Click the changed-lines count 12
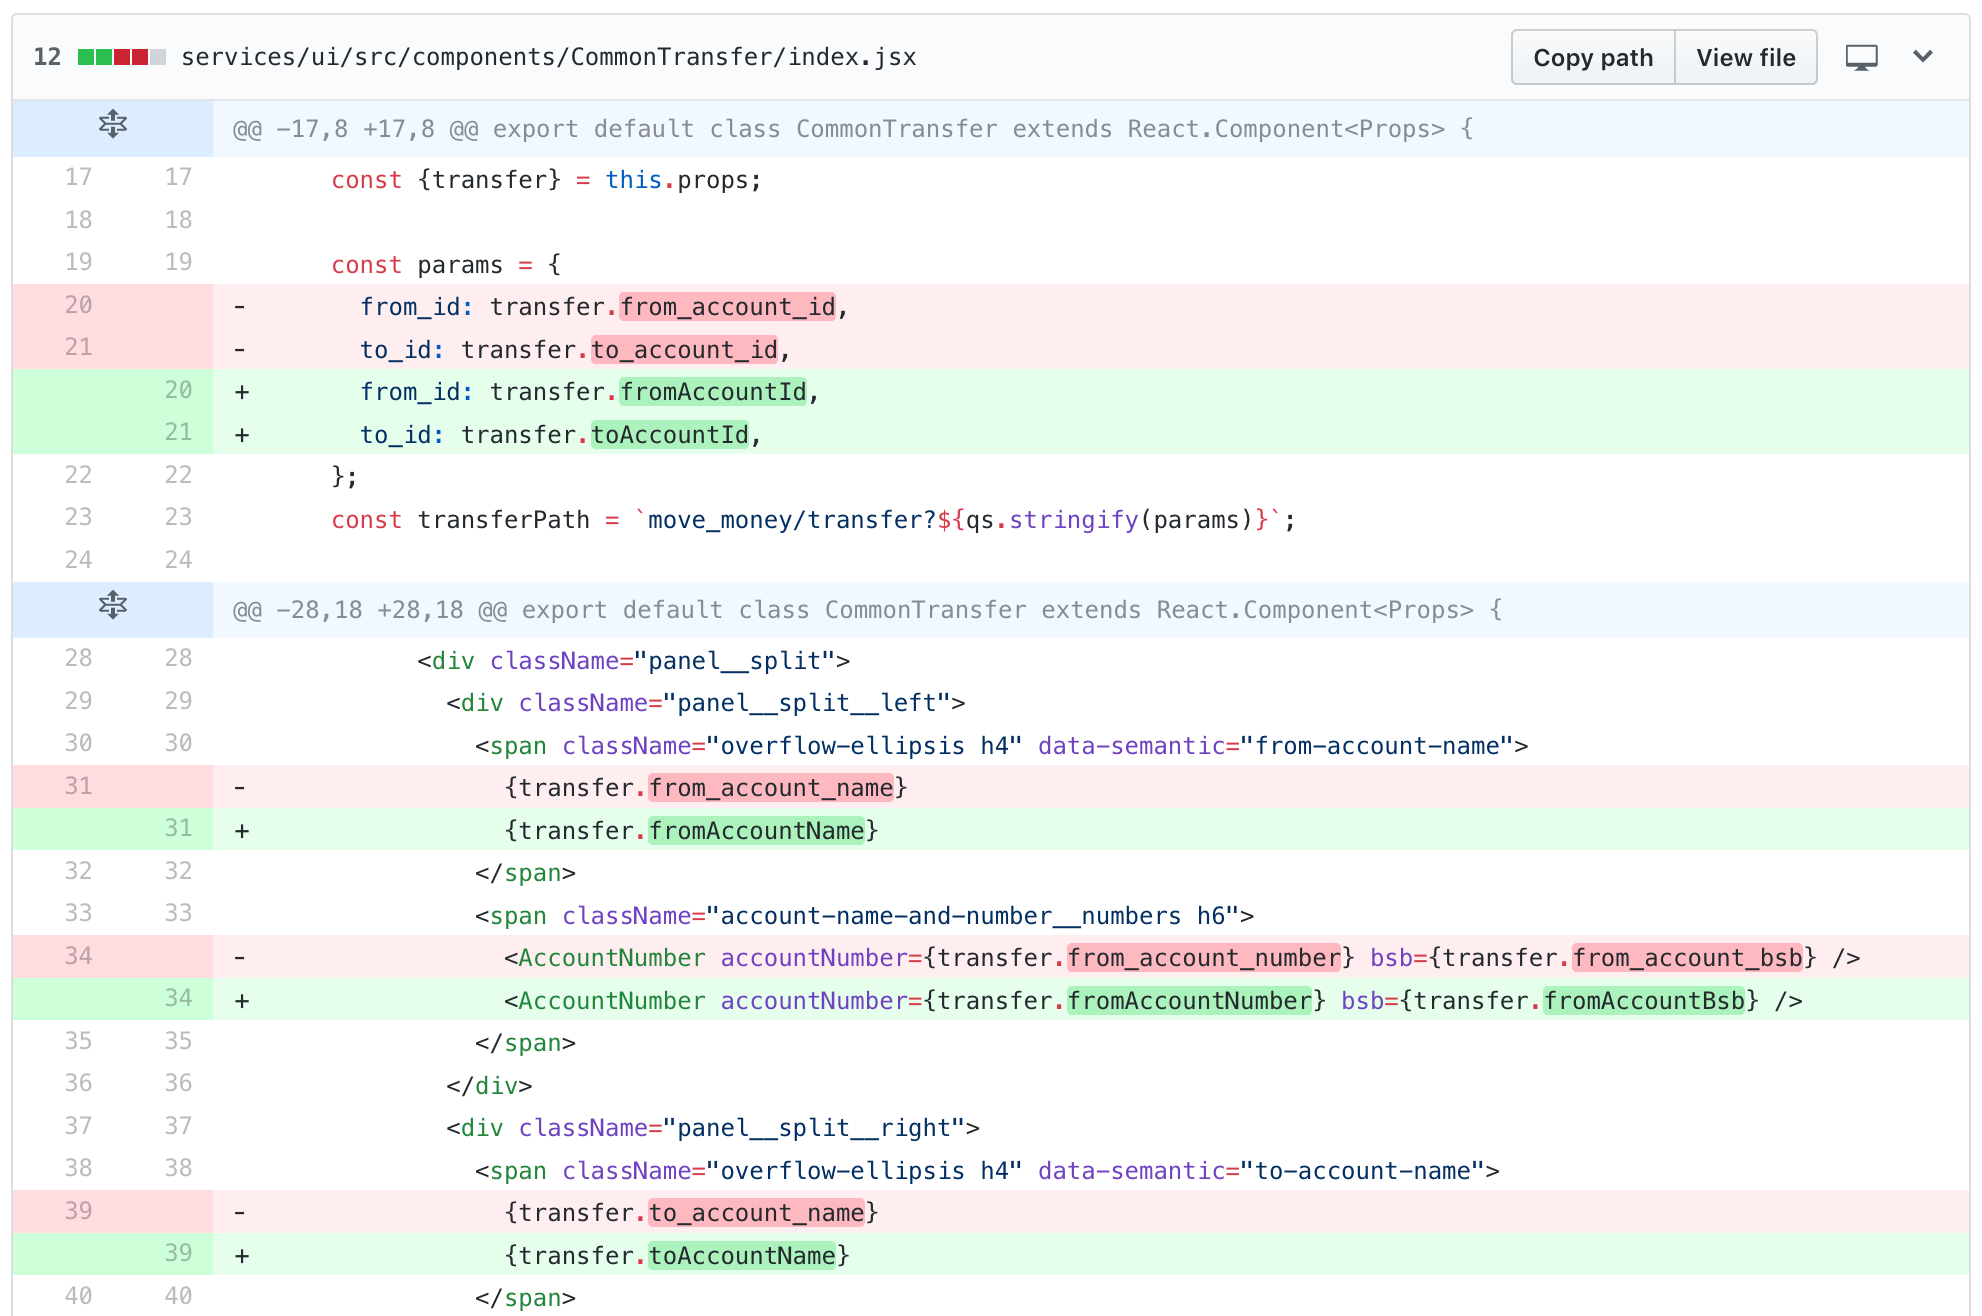The width and height of the screenshot is (1982, 1316). coord(47,57)
